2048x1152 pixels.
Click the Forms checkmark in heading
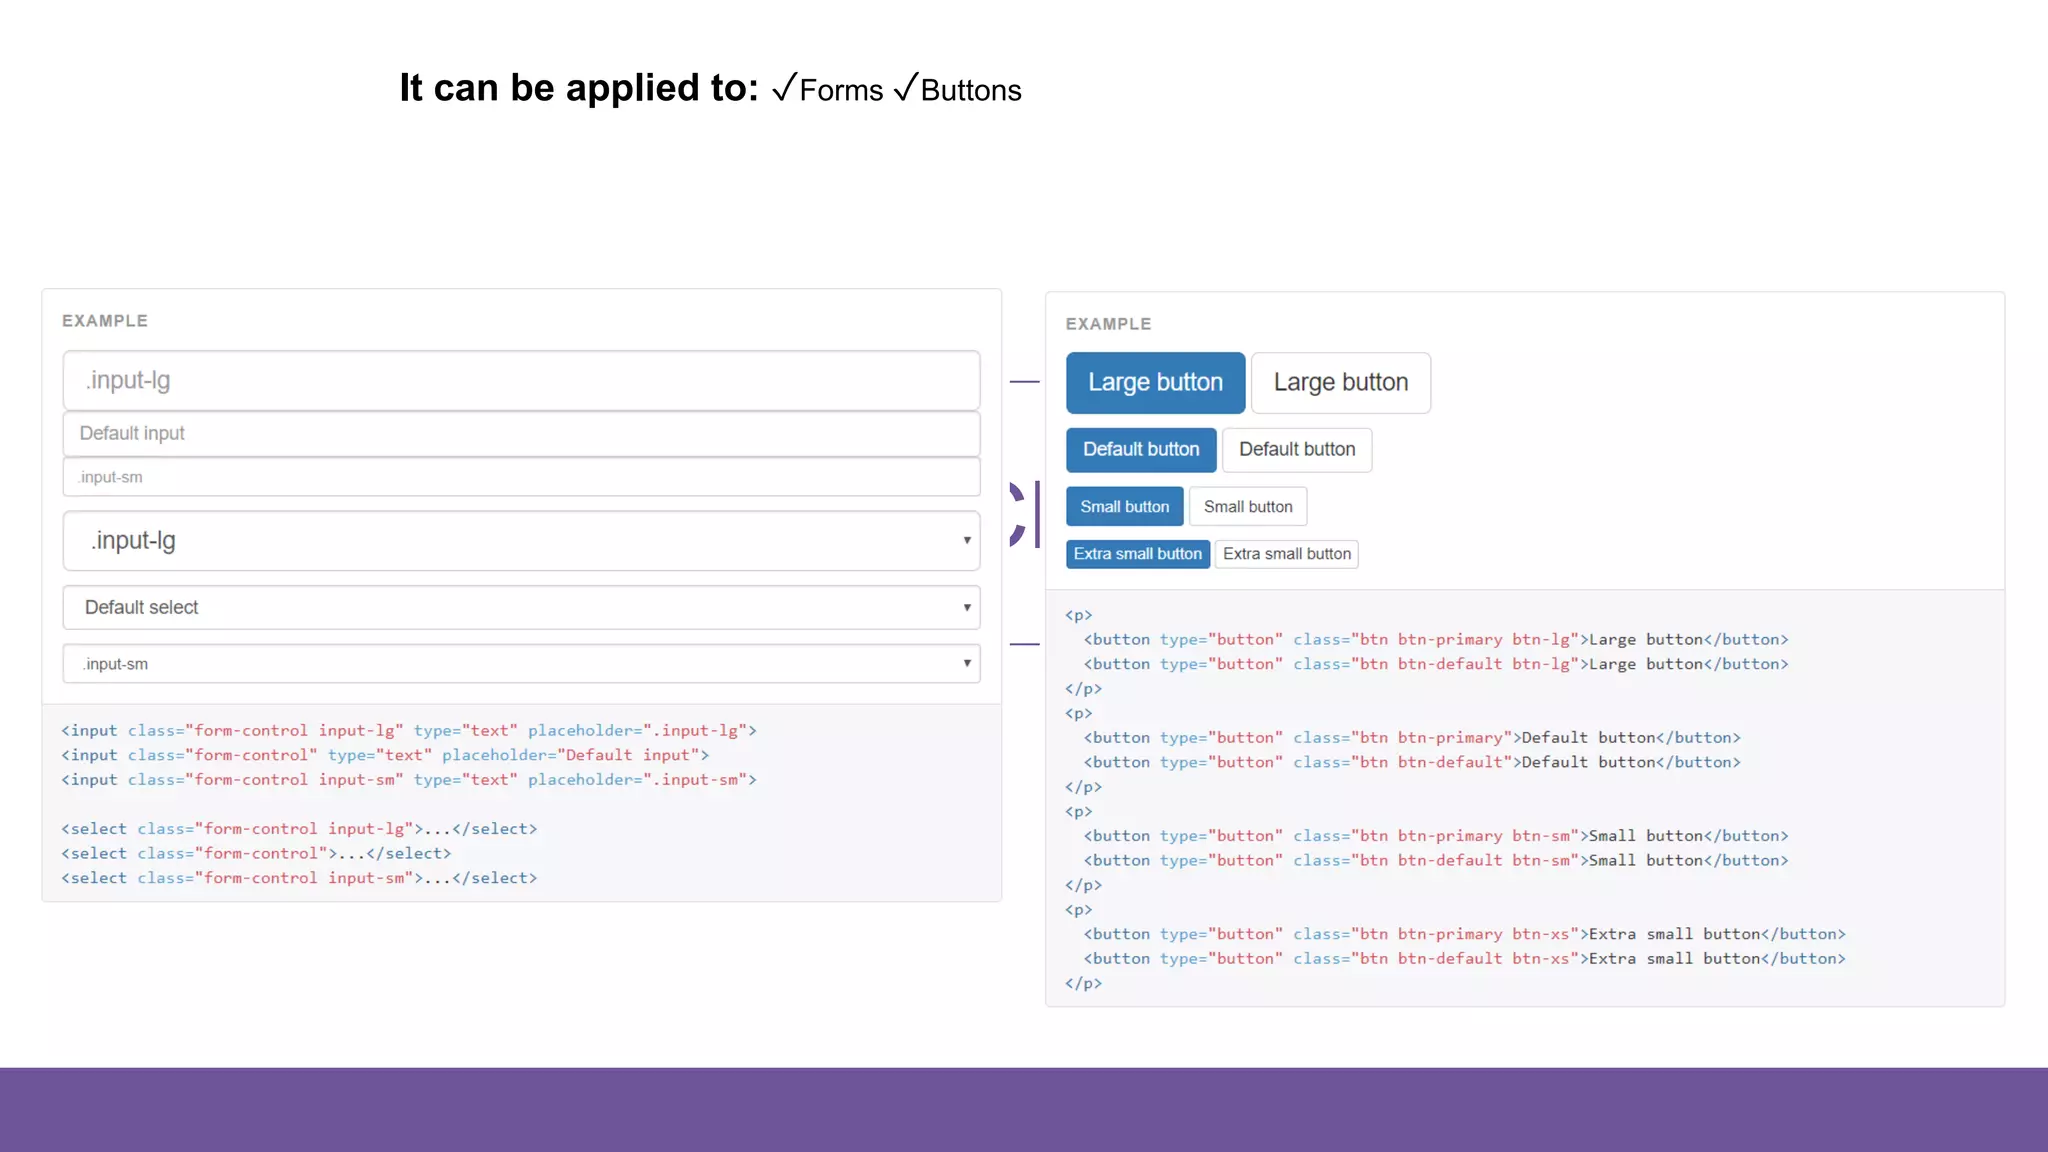(785, 87)
